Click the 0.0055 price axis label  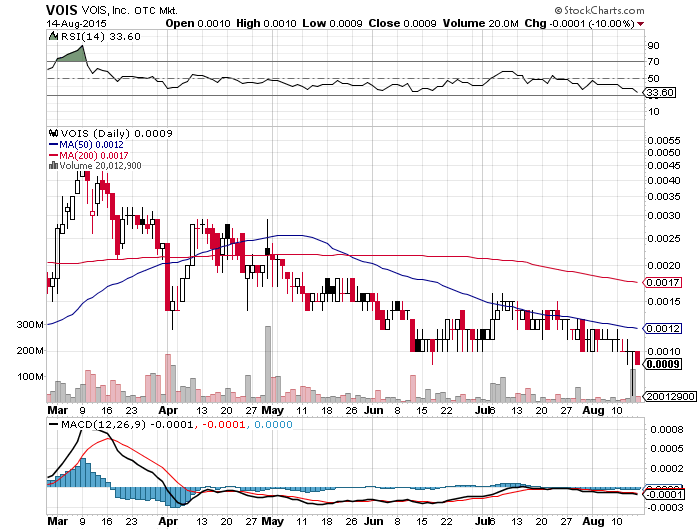tap(664, 140)
